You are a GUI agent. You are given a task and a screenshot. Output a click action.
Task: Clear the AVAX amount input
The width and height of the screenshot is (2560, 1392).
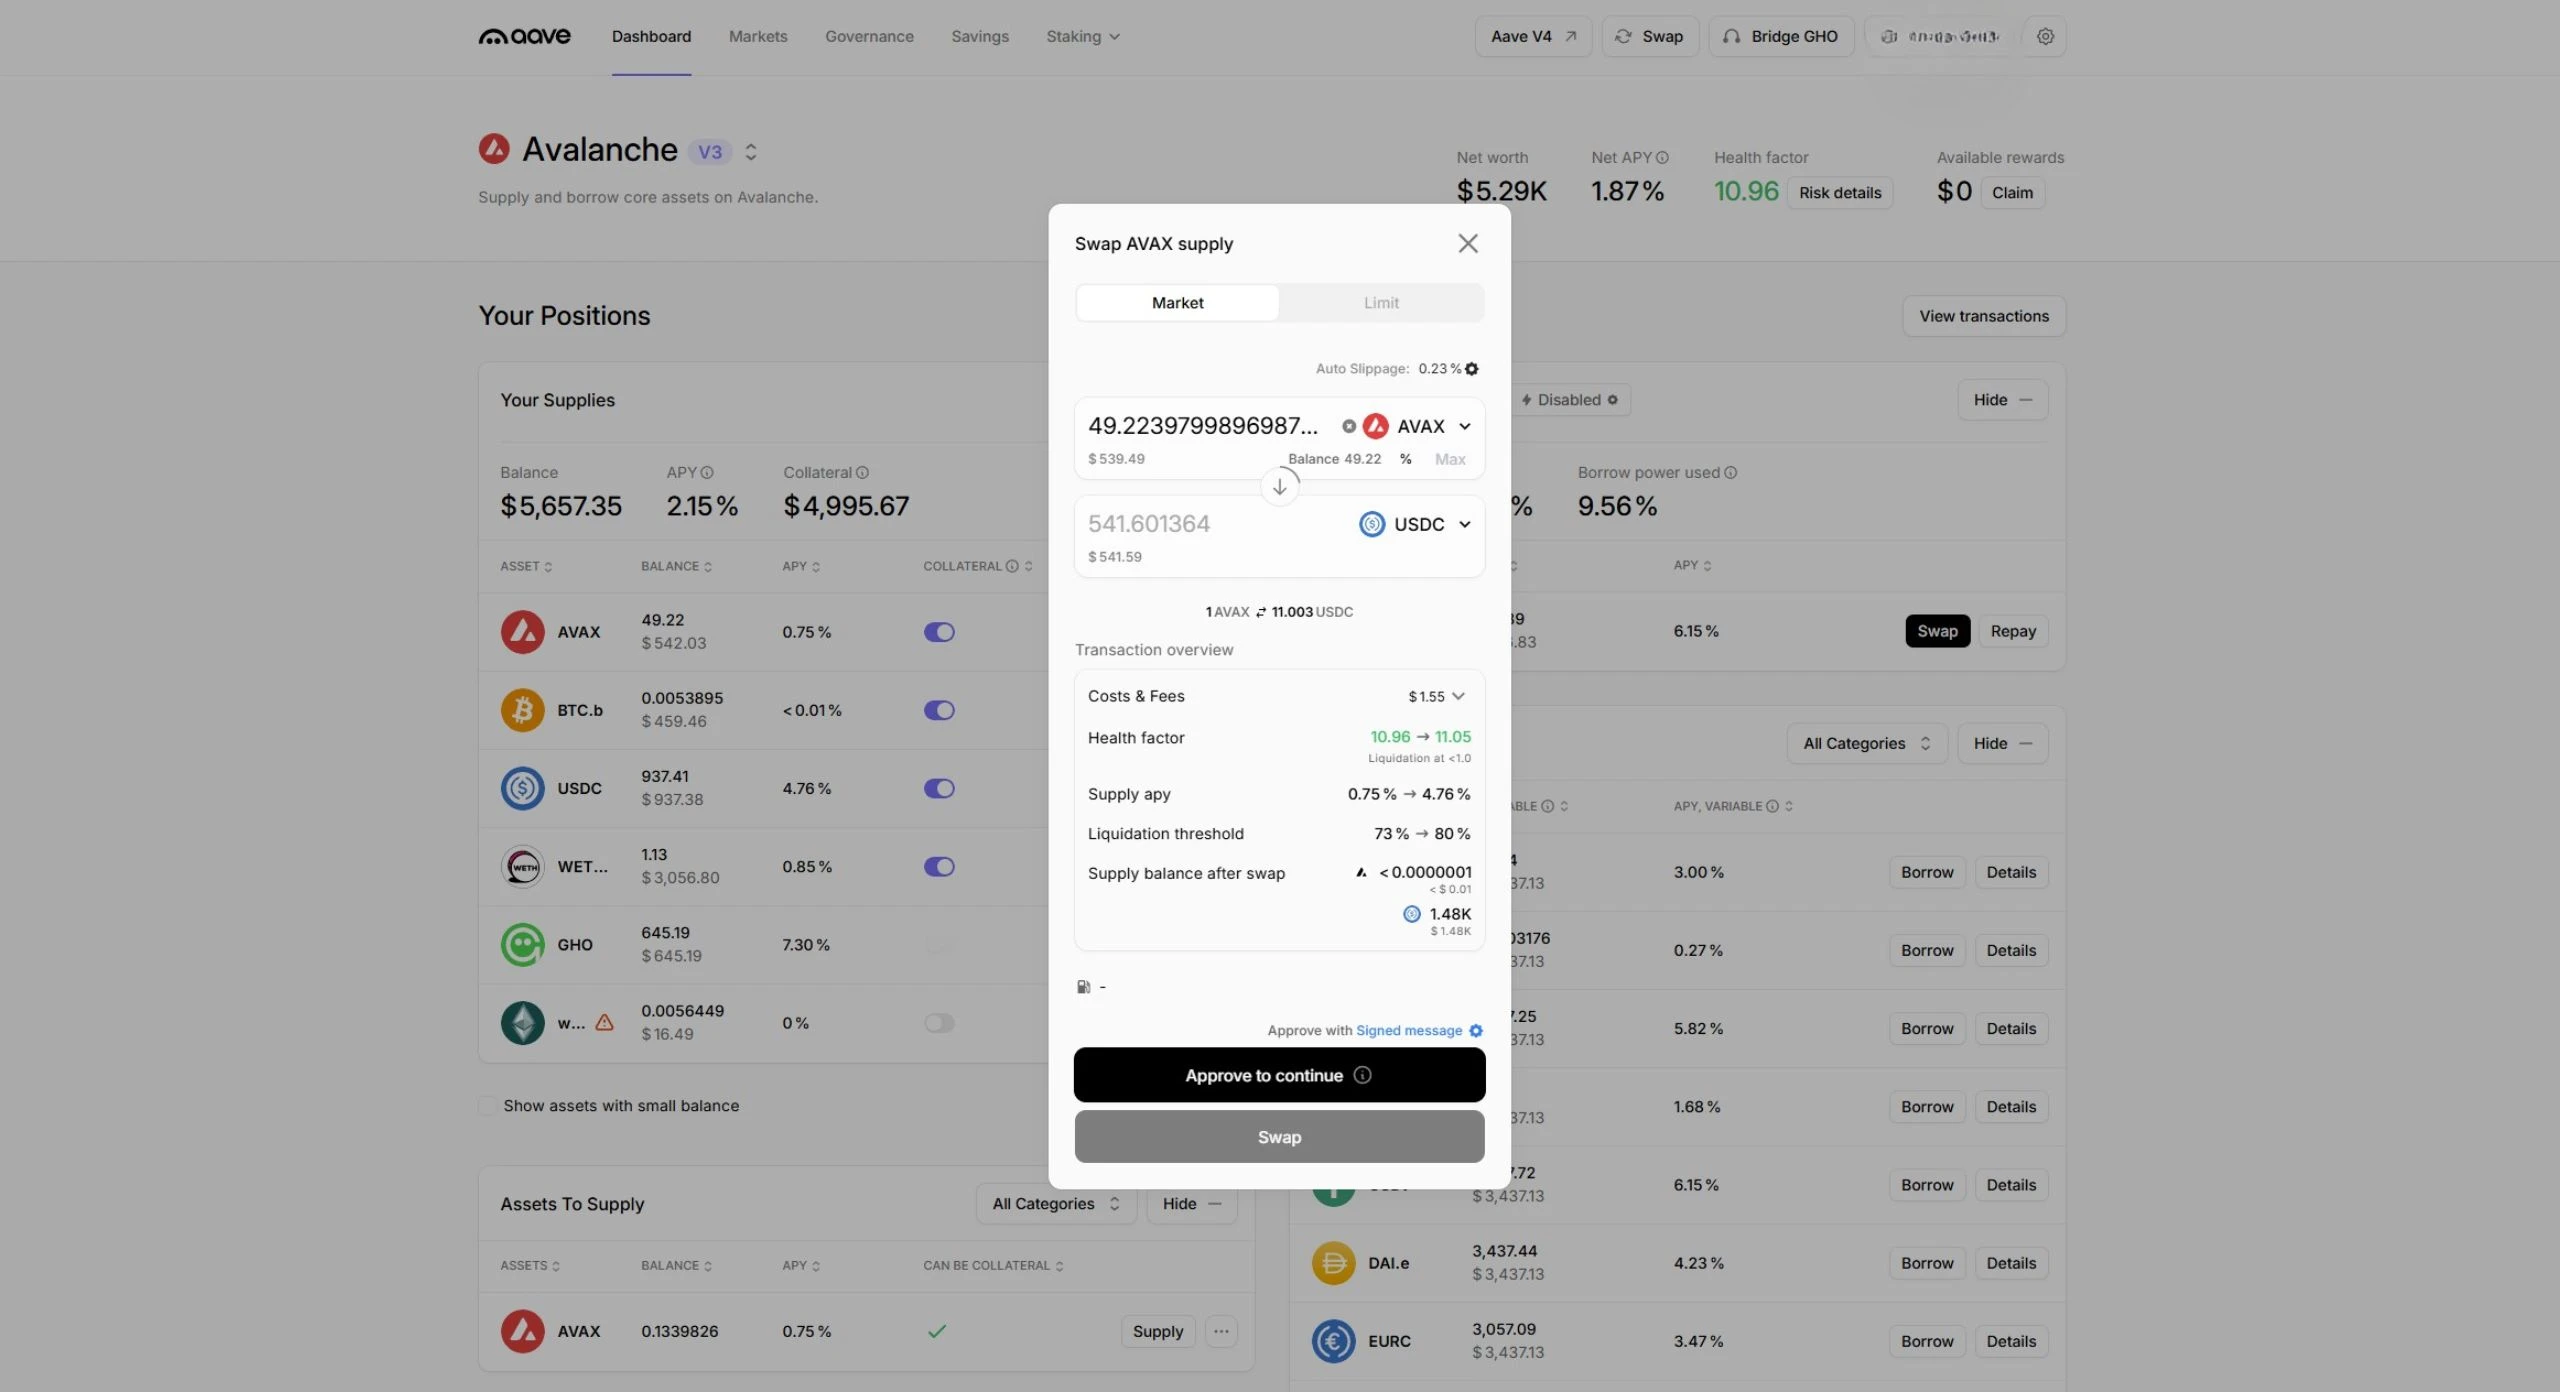(1349, 426)
